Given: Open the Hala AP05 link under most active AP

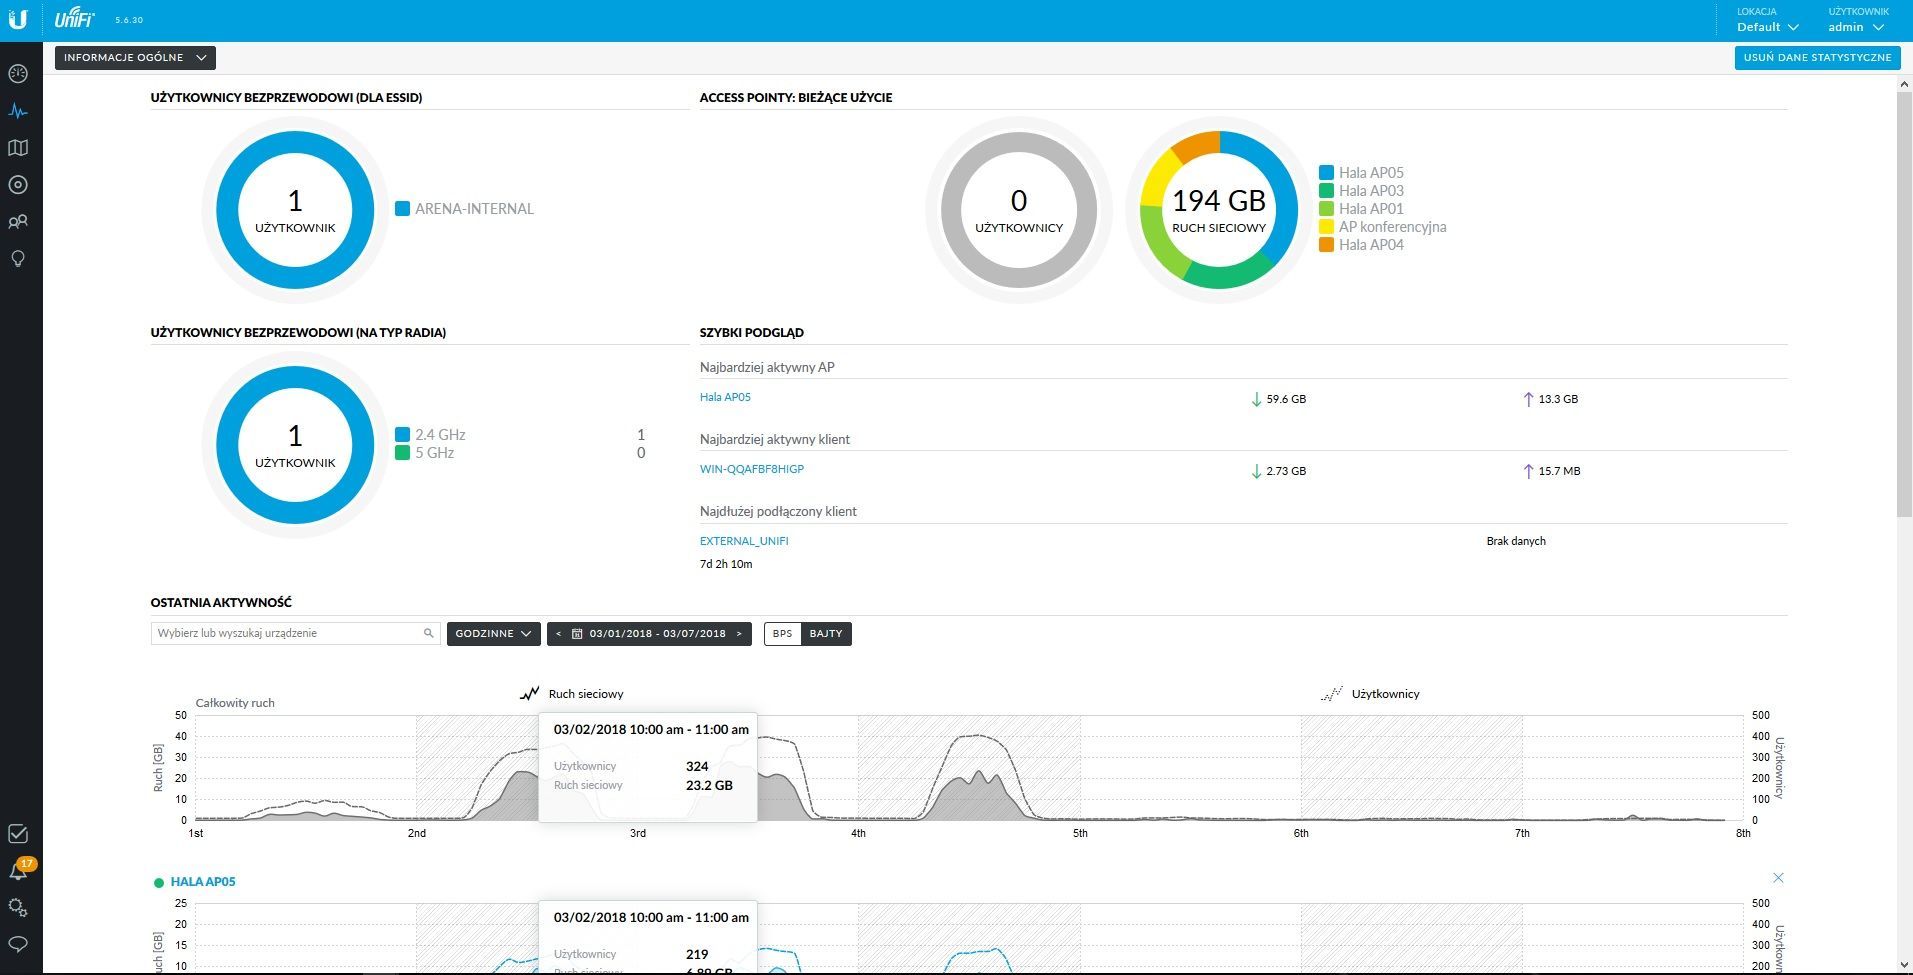Looking at the screenshot, I should pyautogui.click(x=725, y=397).
